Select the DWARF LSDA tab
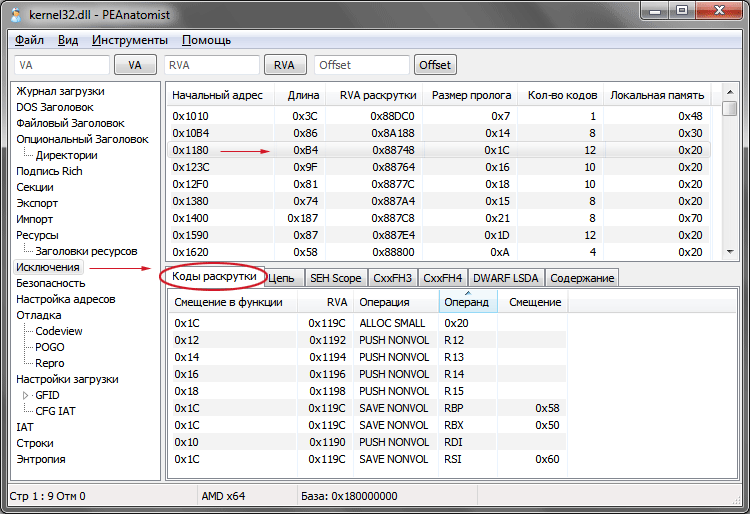The image size is (750, 514). pyautogui.click(x=507, y=277)
